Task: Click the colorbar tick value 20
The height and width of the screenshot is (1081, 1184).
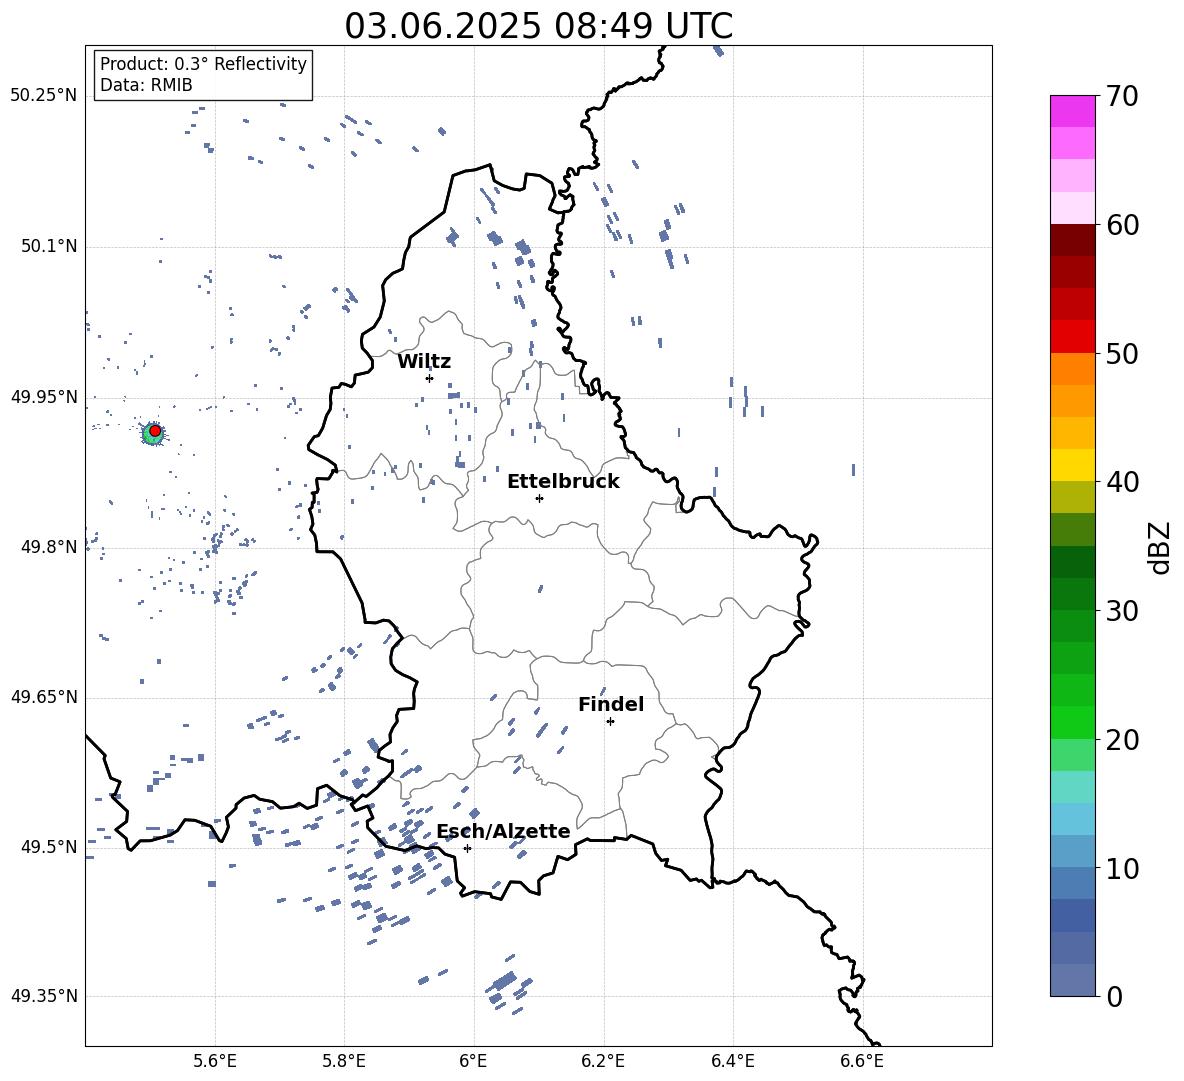Action: [1122, 740]
